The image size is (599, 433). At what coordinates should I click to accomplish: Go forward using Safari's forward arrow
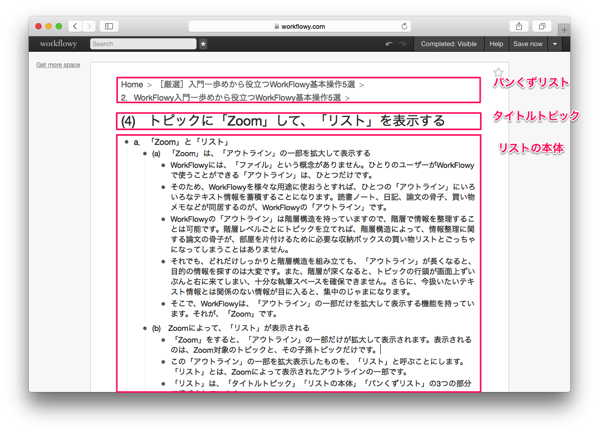point(89,26)
